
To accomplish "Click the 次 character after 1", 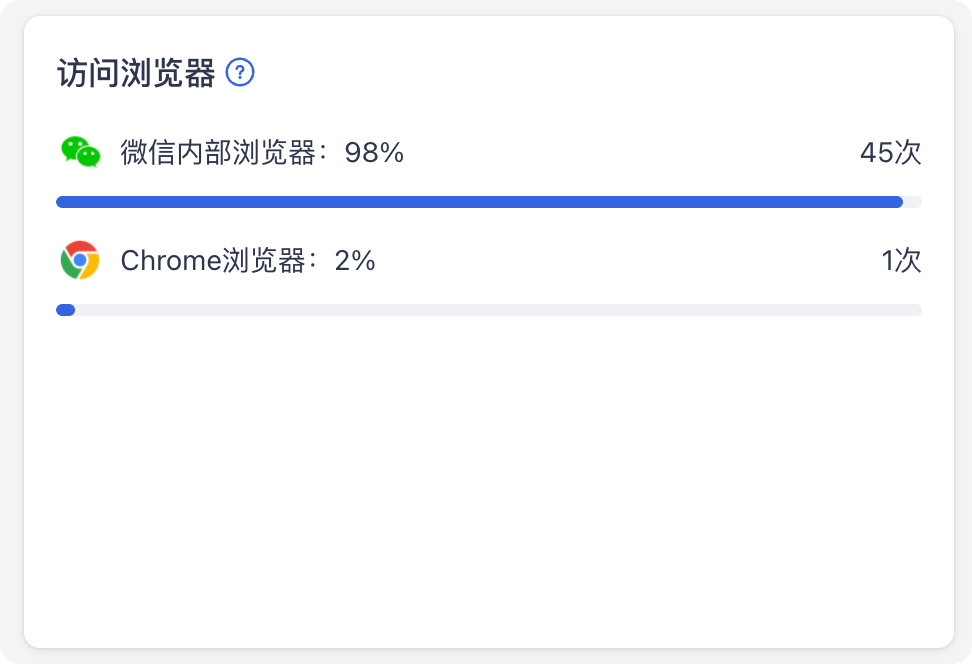I will coord(908,260).
